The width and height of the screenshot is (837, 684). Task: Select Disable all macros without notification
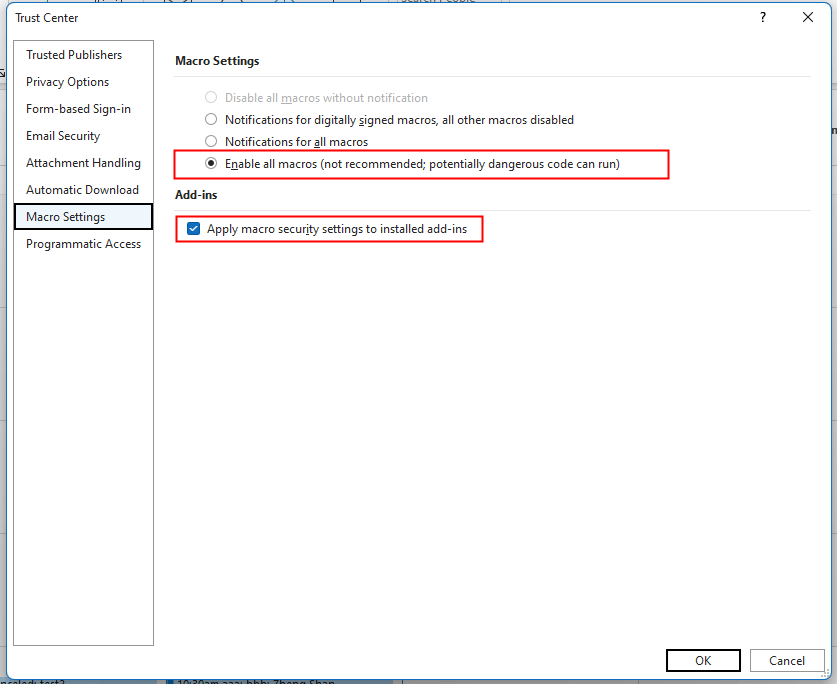(211, 98)
